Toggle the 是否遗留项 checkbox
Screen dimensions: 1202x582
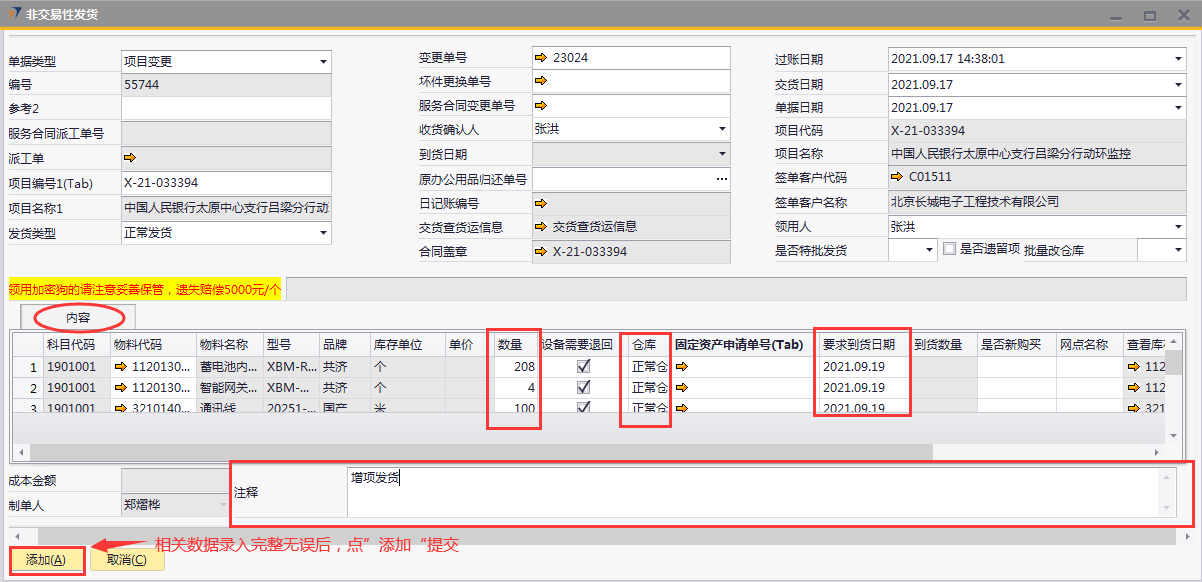950,249
